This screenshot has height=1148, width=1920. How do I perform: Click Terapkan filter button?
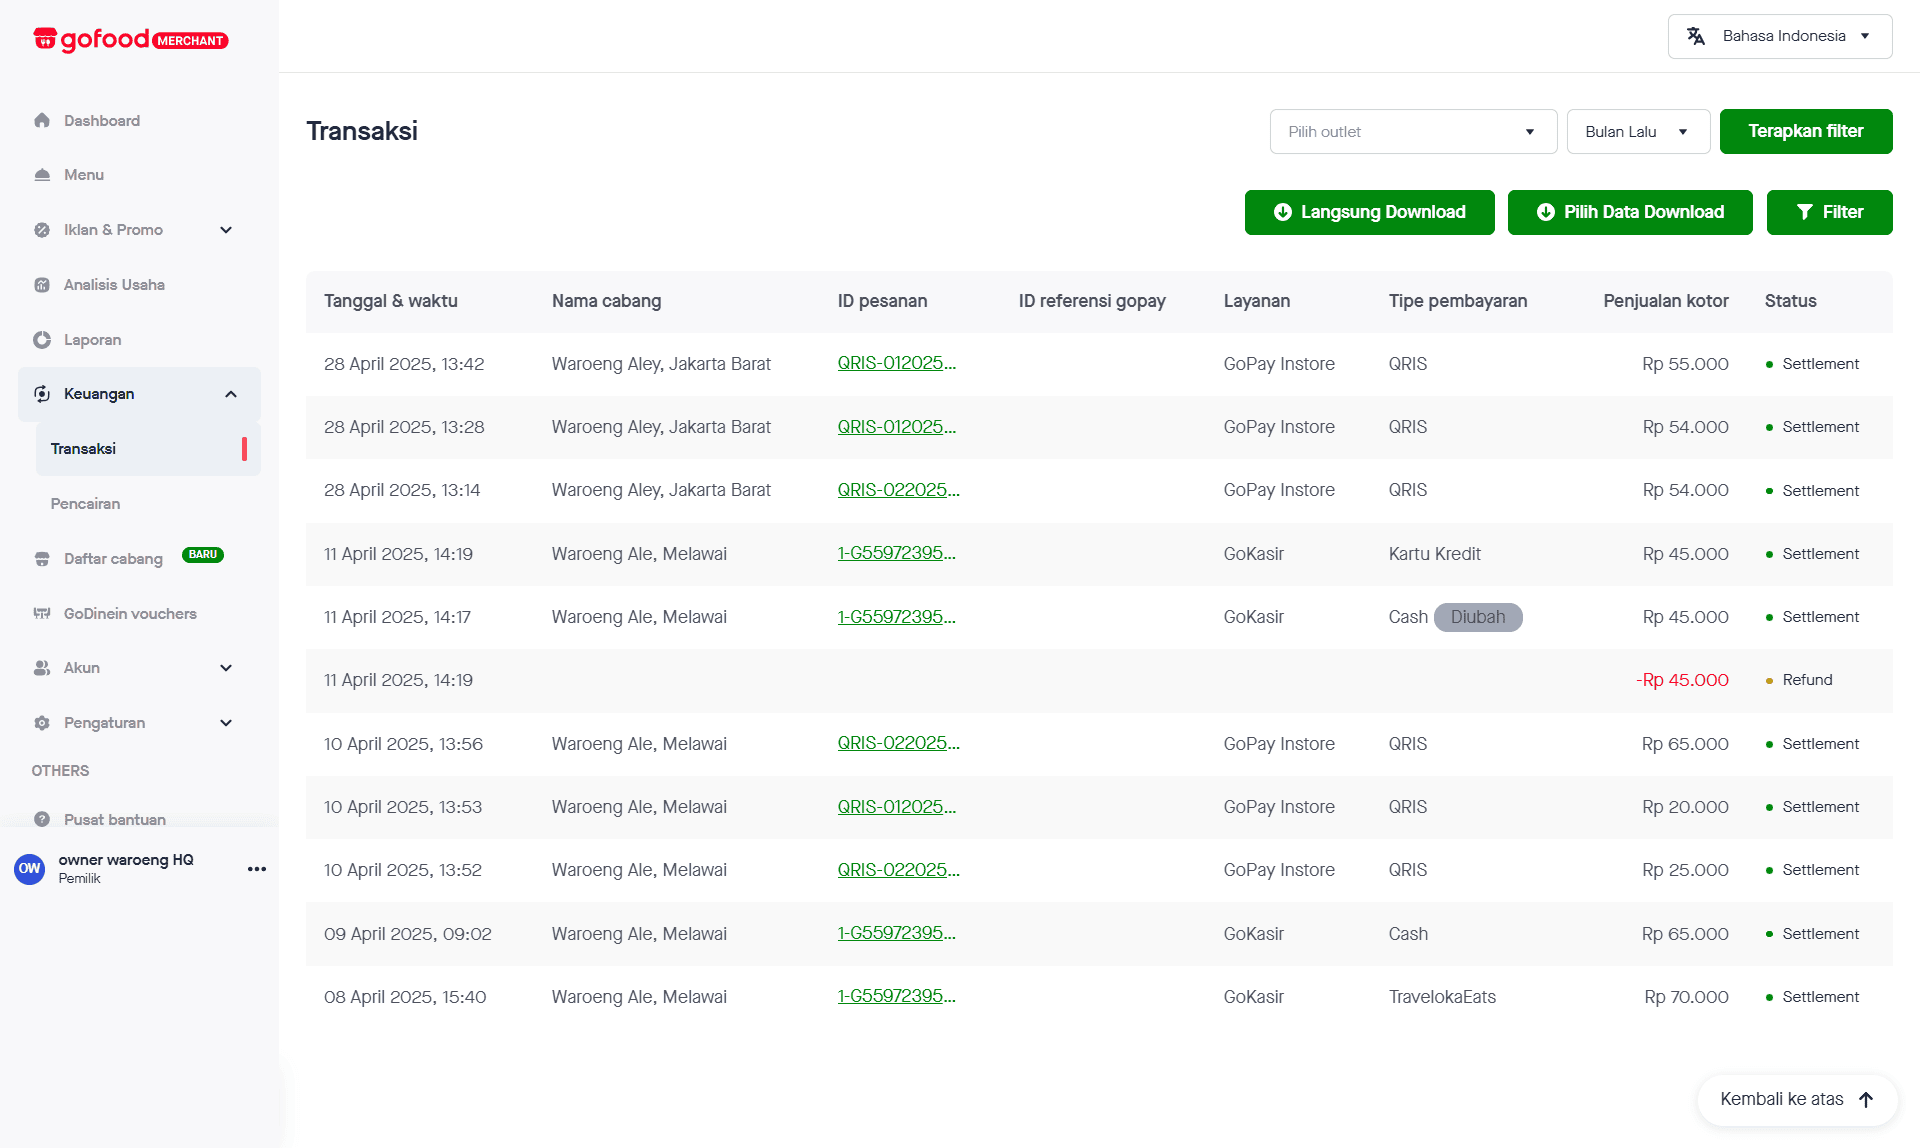pyautogui.click(x=1806, y=132)
